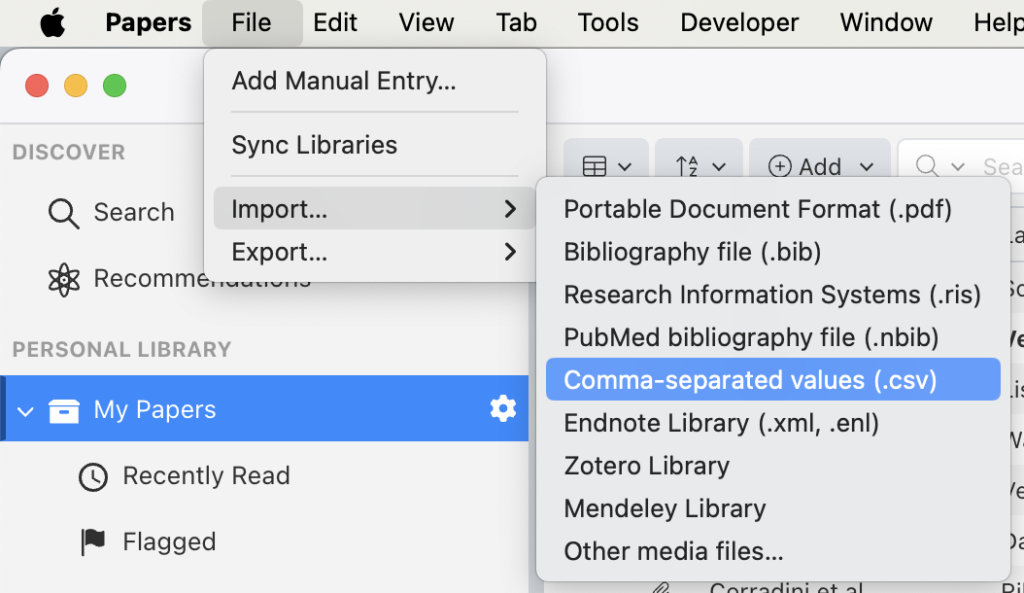Click the Flagged flag icon
The width and height of the screenshot is (1024, 593).
[93, 542]
